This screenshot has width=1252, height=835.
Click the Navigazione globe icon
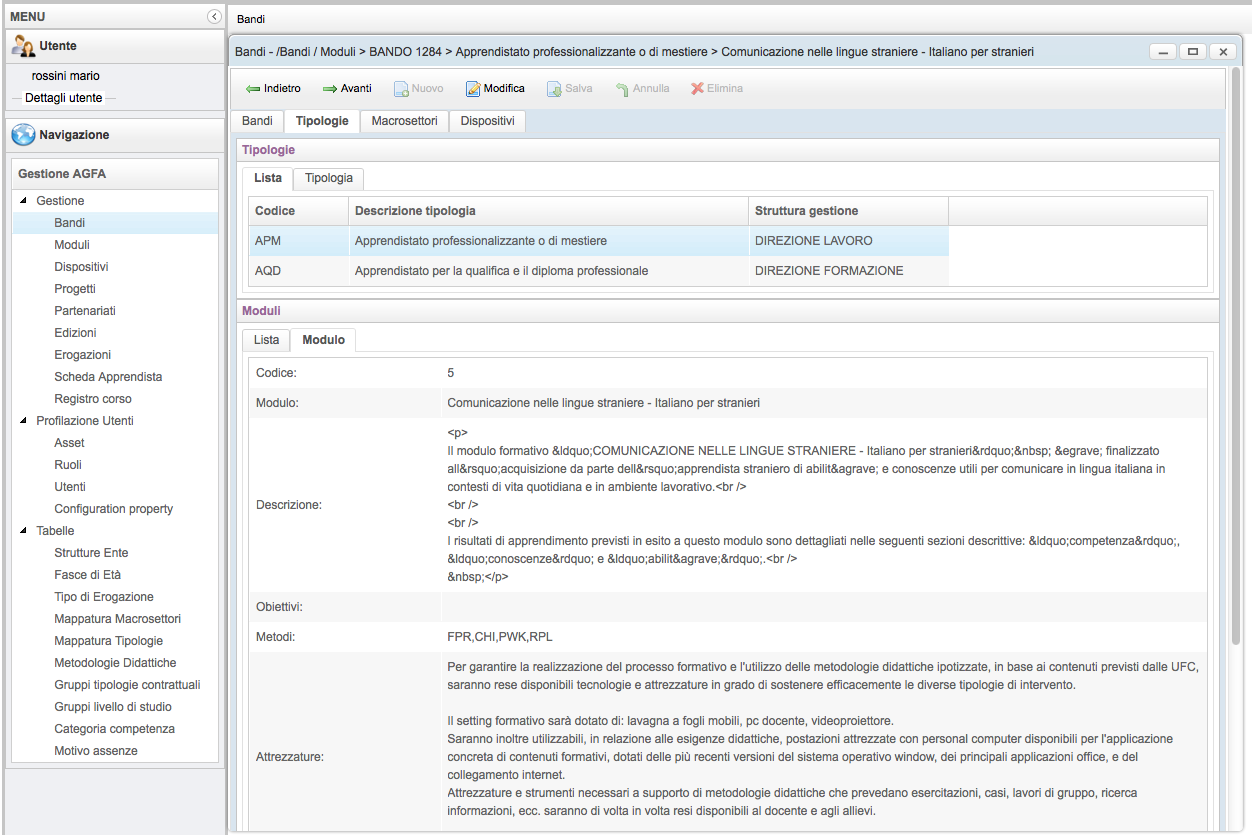click(24, 135)
